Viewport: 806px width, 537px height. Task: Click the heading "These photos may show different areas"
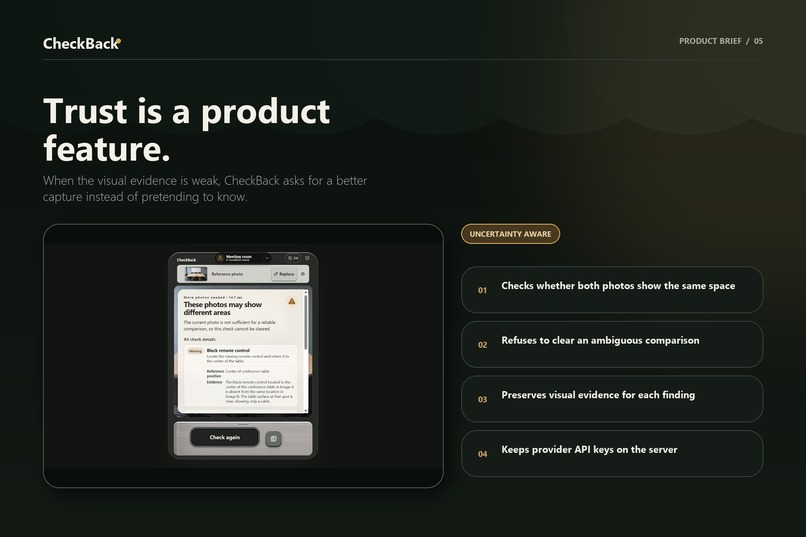(x=223, y=308)
